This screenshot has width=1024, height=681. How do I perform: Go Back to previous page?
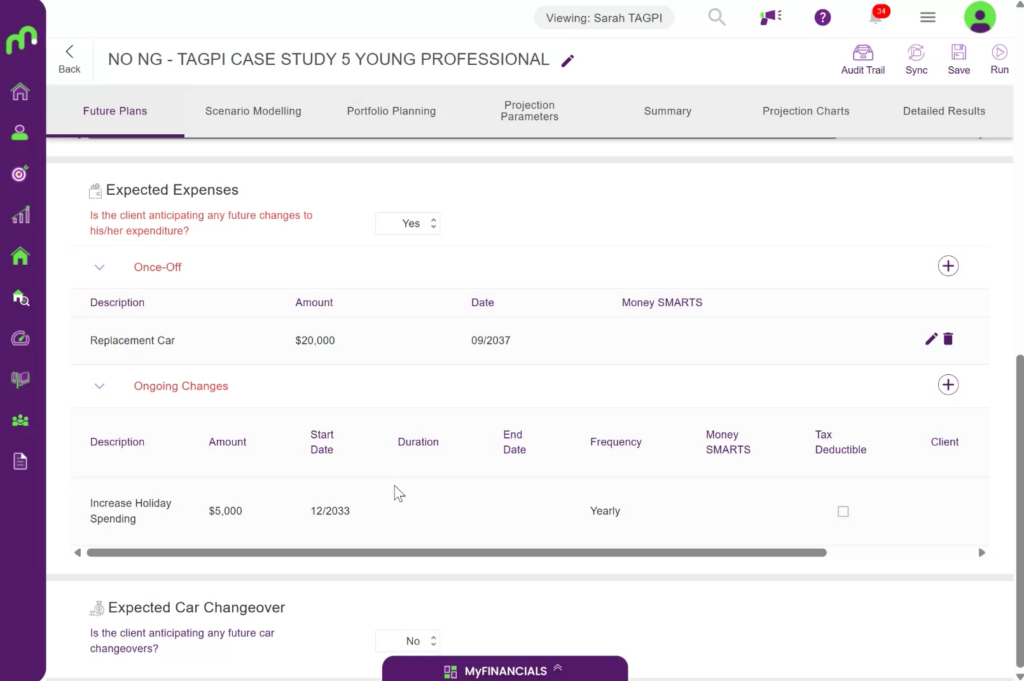tap(69, 59)
